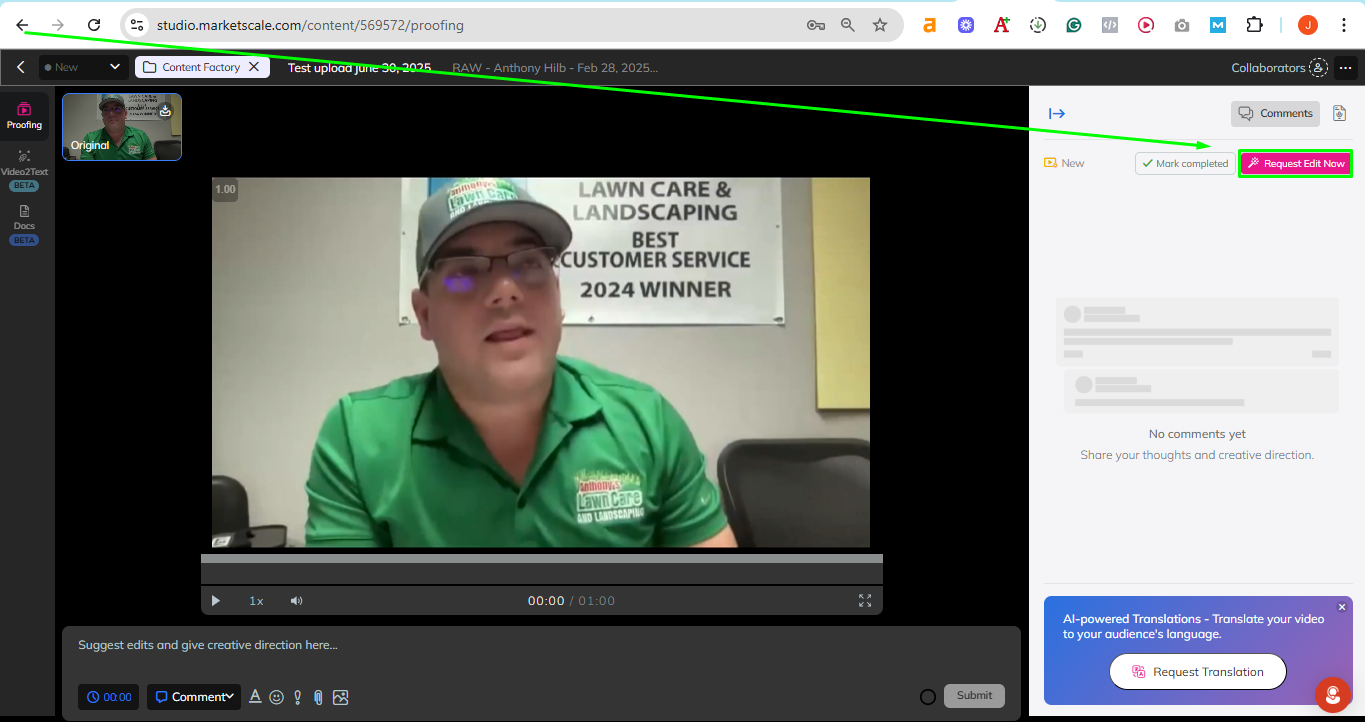Click the back chevron in the app header
This screenshot has height=722, width=1365.
pyautogui.click(x=20, y=67)
